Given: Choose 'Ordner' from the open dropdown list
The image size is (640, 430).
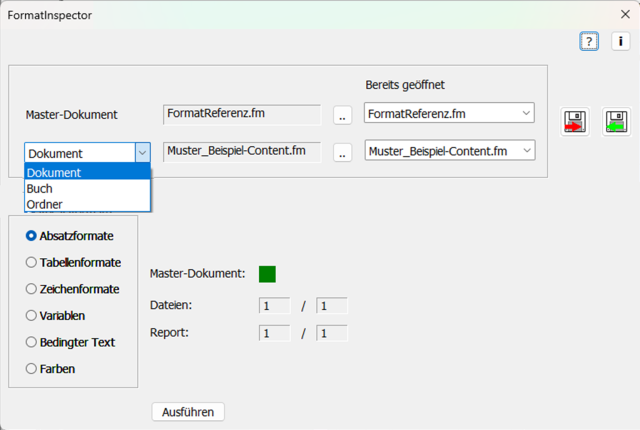Looking at the screenshot, I should tap(45, 204).
